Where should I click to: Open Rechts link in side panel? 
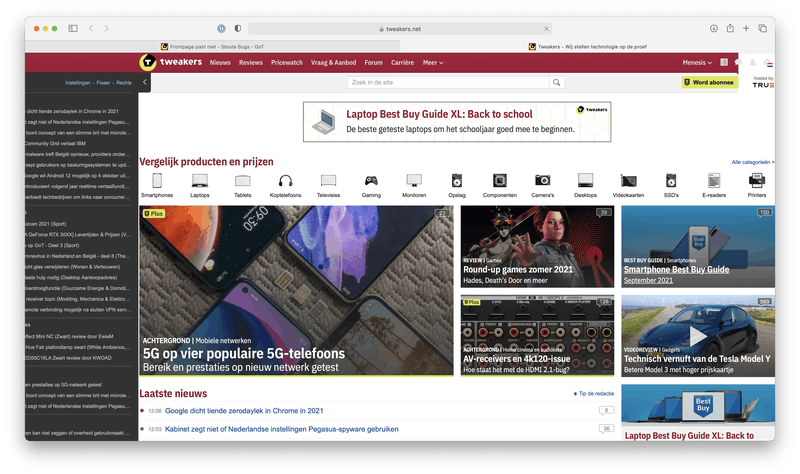click(x=123, y=83)
